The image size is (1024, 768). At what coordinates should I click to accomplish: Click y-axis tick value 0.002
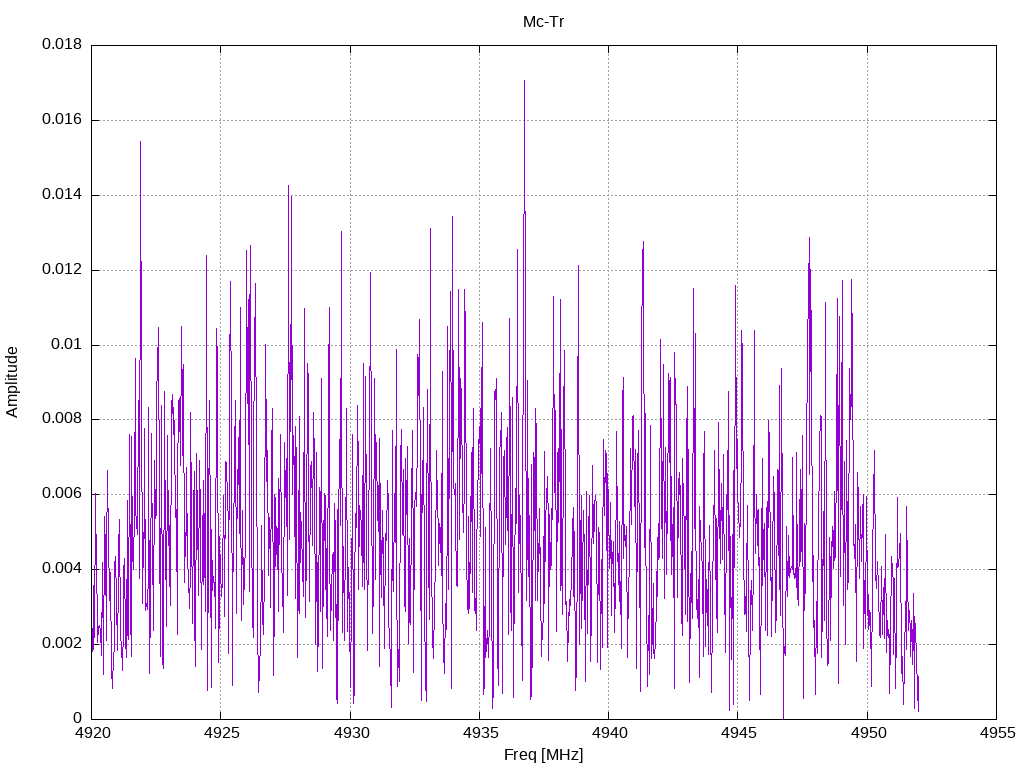click(x=62, y=643)
